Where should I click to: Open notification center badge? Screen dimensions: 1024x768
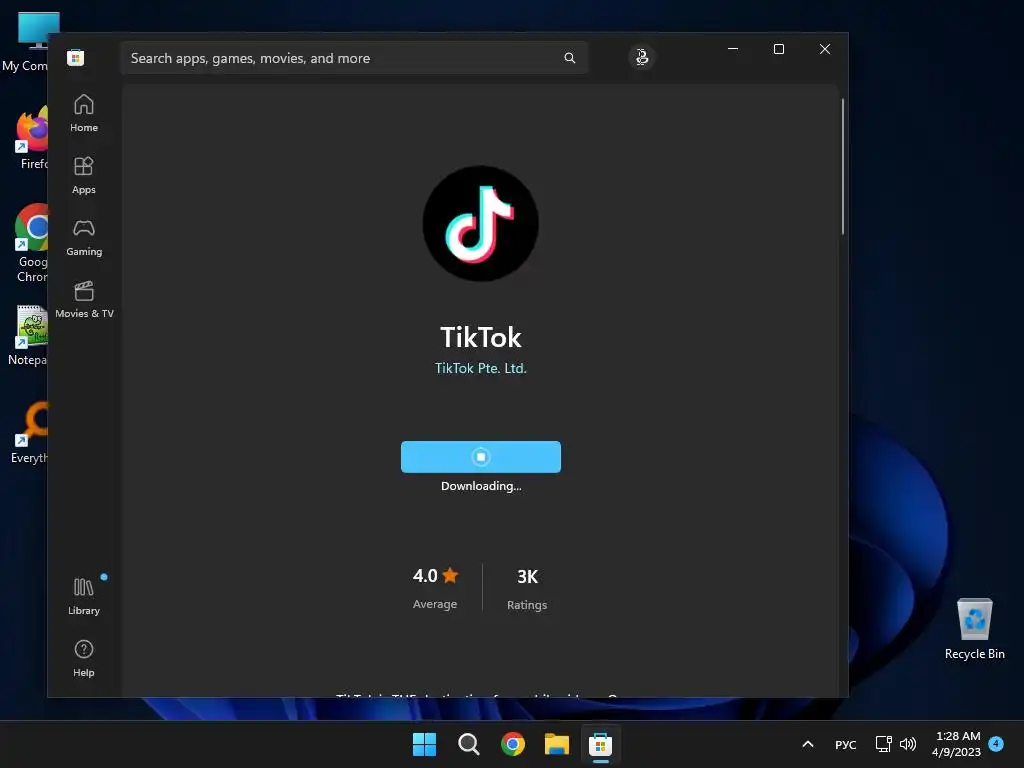coord(997,743)
